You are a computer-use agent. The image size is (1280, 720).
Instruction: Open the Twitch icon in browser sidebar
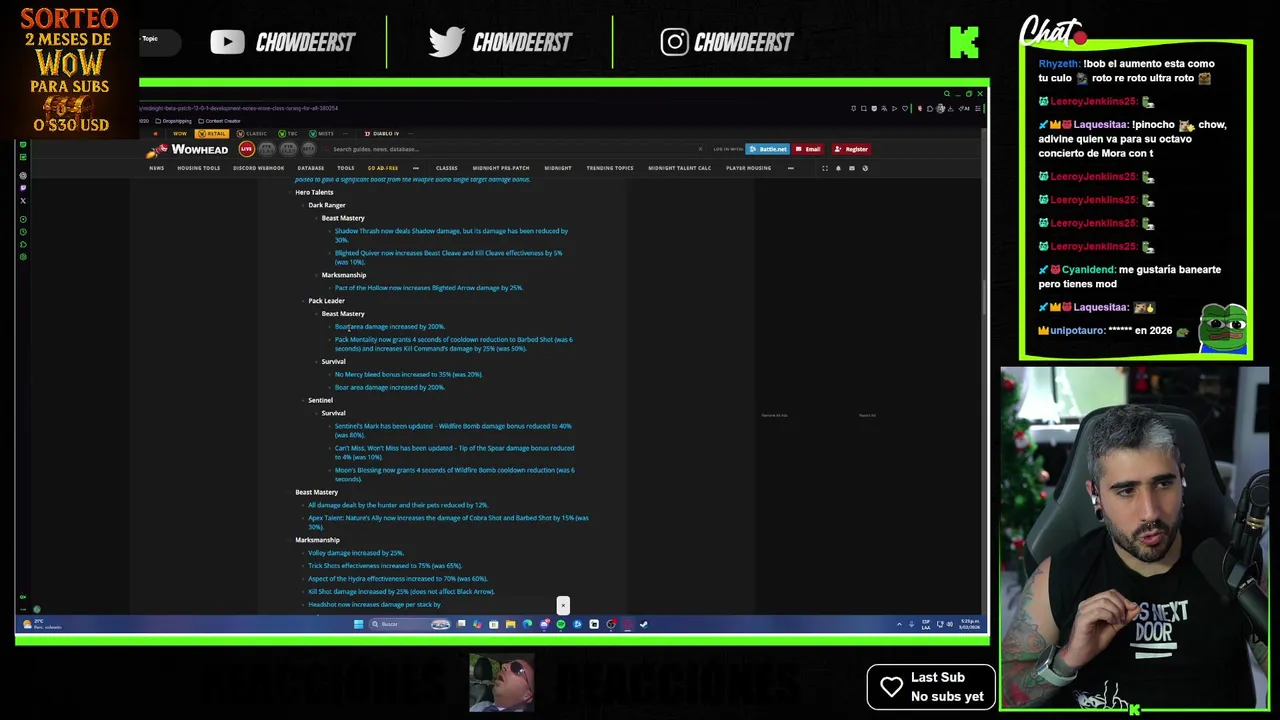coord(23,188)
